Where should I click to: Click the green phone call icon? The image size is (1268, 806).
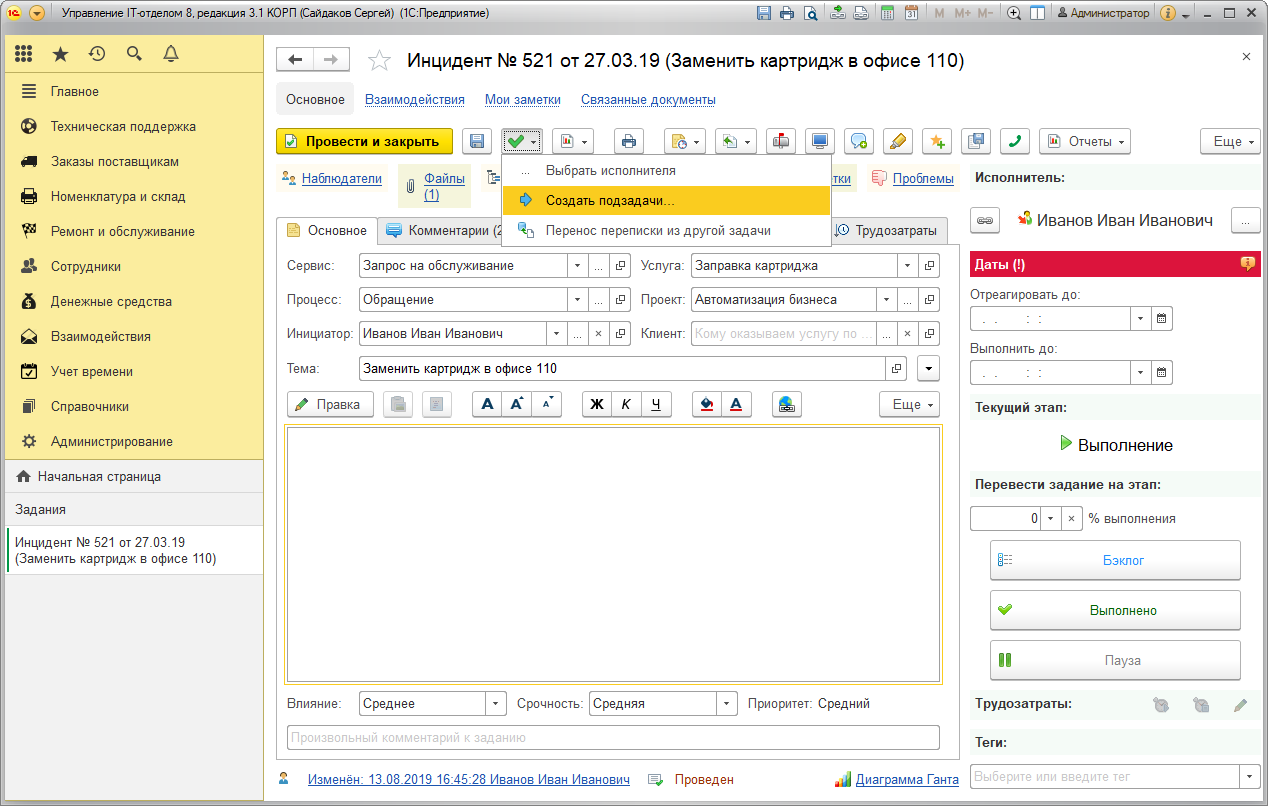tap(1014, 142)
